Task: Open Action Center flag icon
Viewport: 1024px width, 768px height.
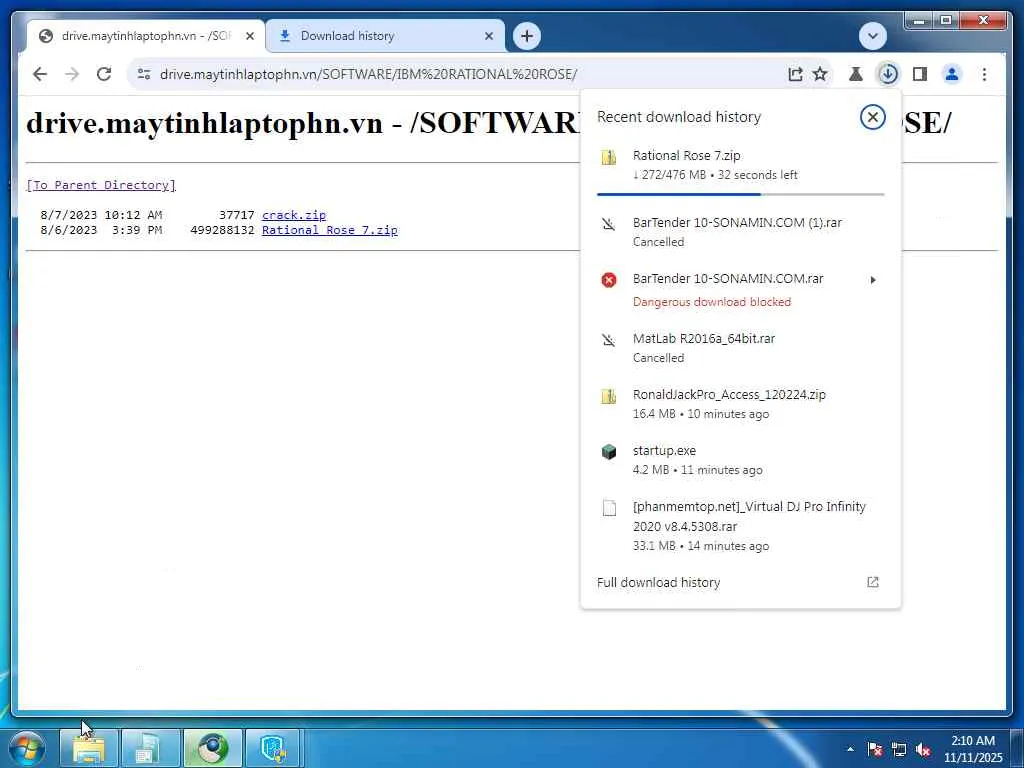Action: 875,749
